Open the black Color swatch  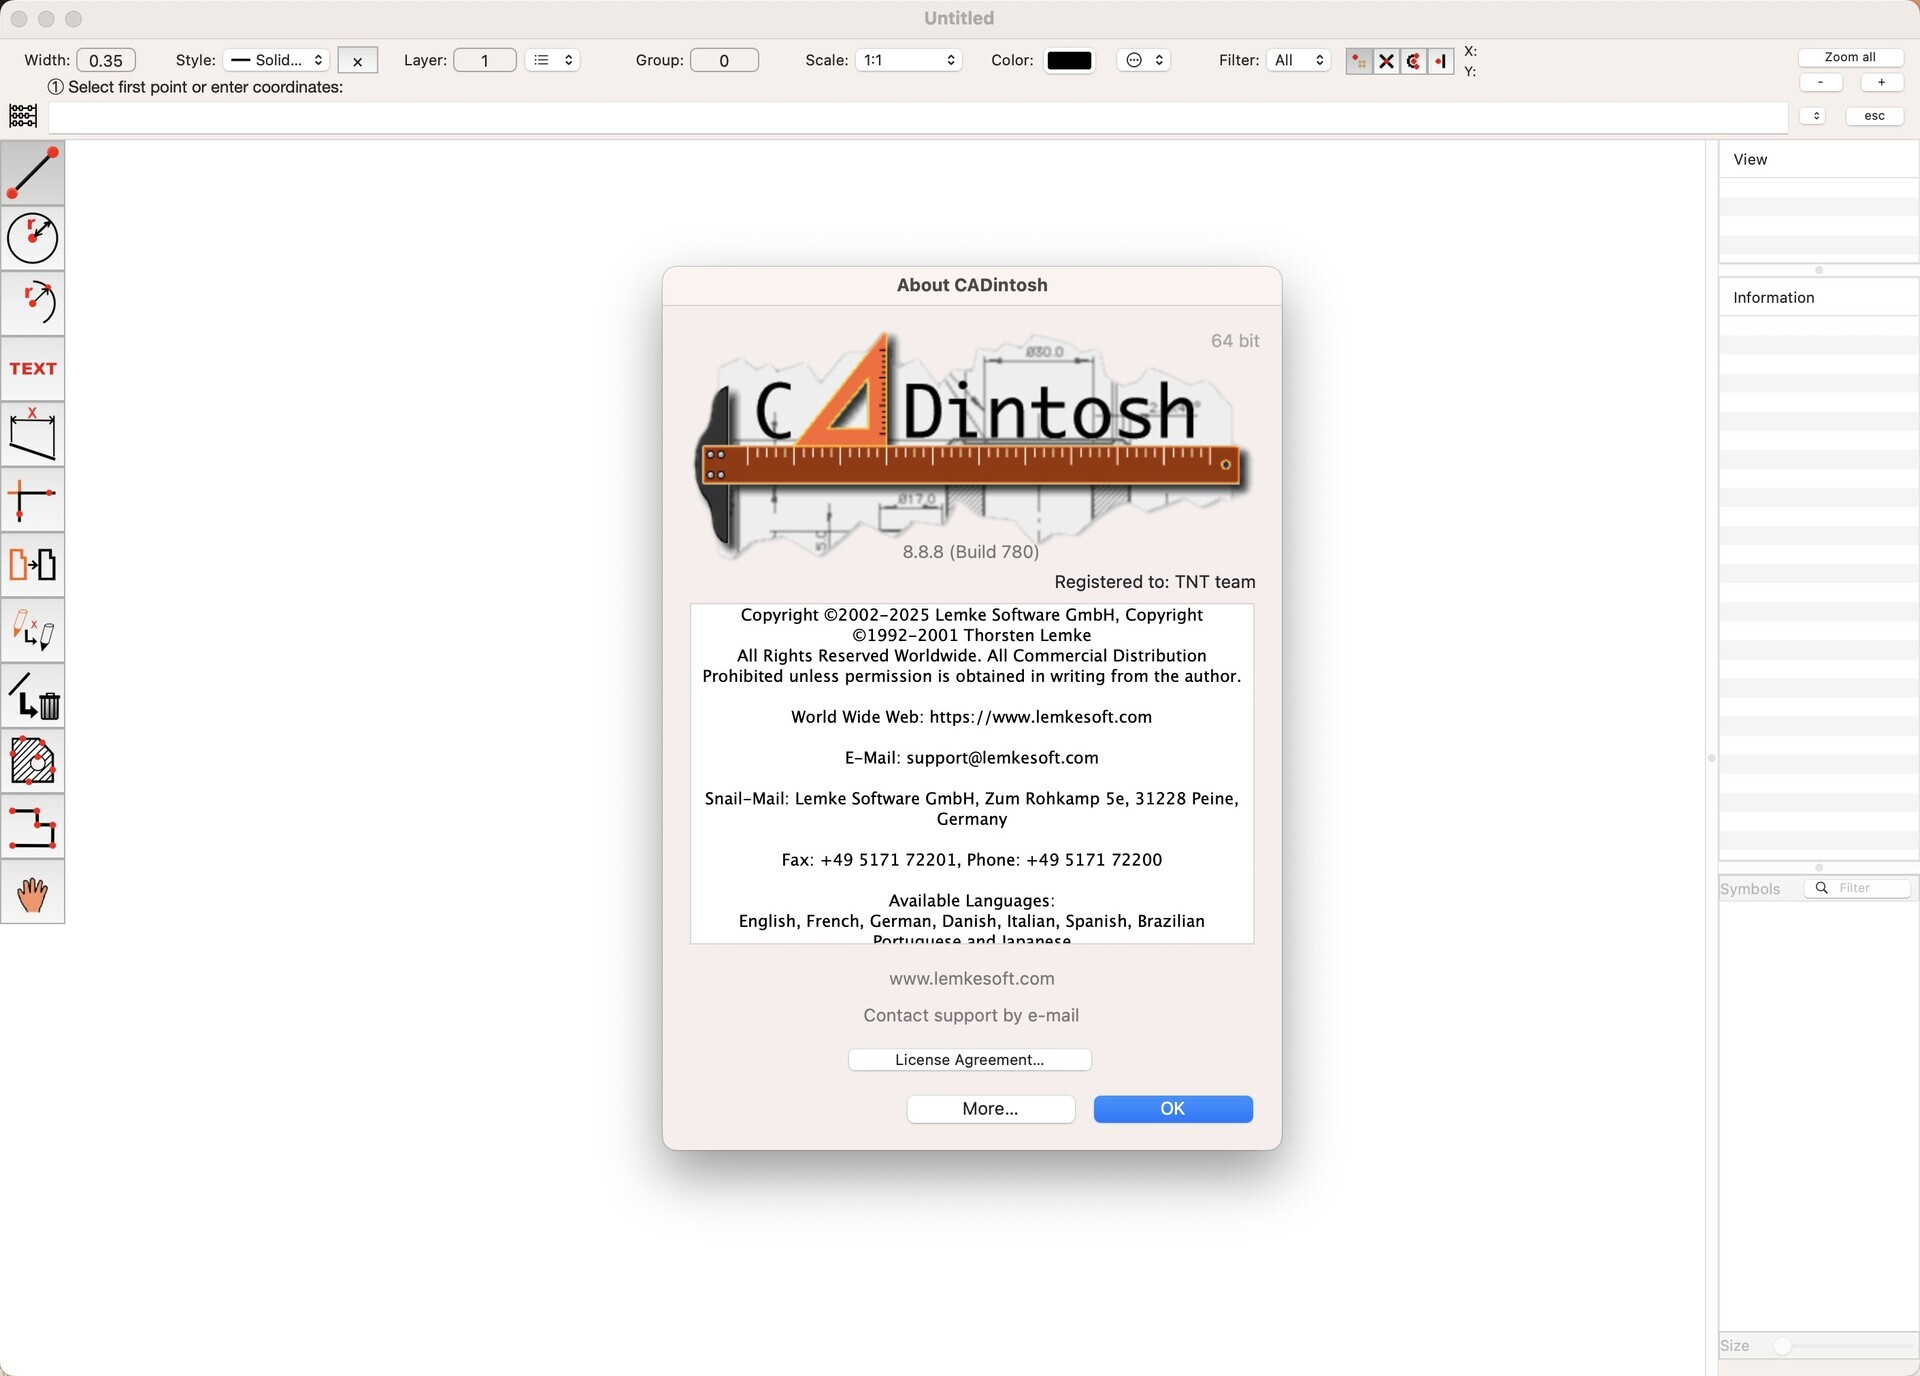point(1069,60)
